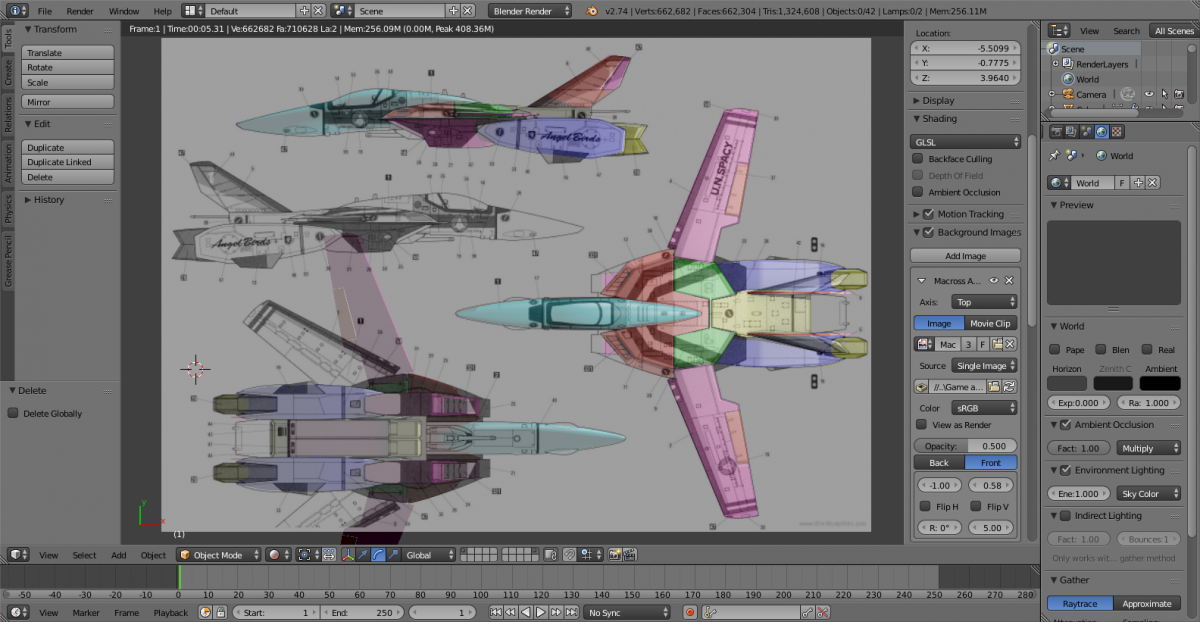
Task: Click OpenGL render animation clapper icon
Action: point(629,554)
